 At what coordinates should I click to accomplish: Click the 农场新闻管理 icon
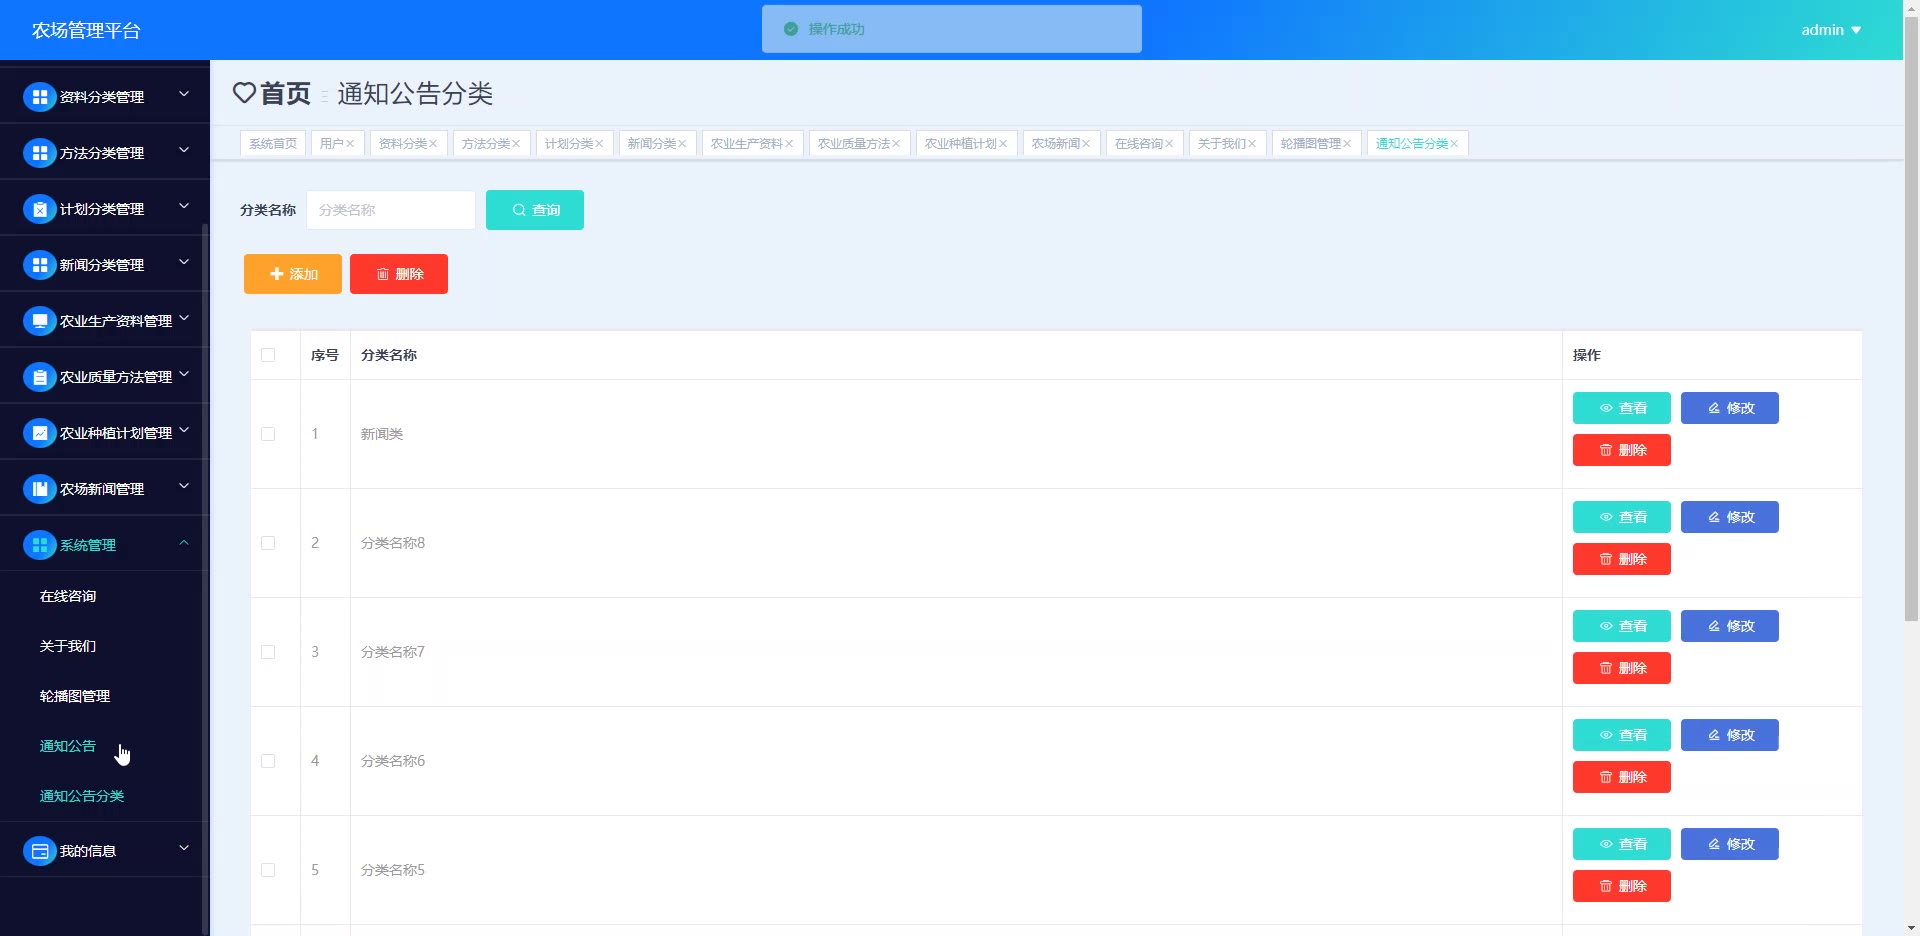click(39, 489)
